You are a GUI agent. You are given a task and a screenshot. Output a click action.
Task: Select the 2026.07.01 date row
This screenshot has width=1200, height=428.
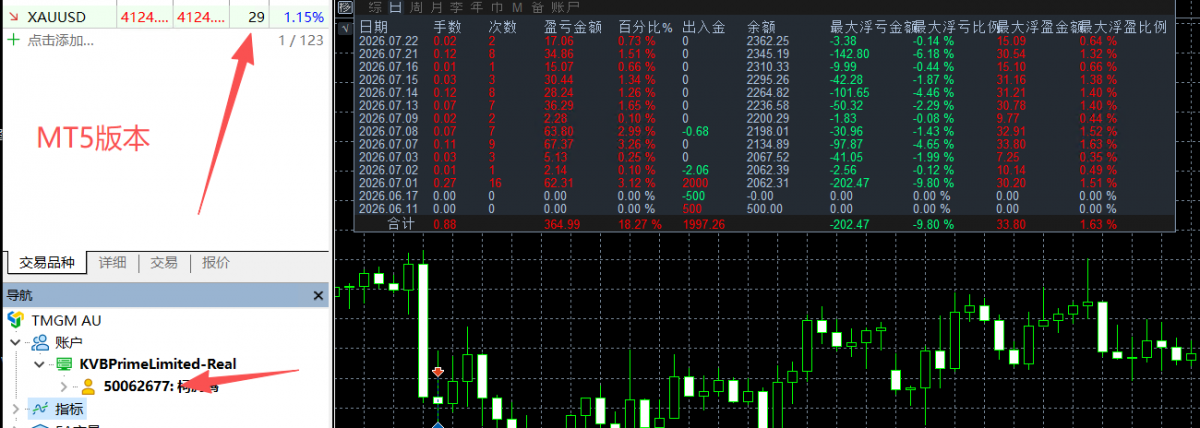click(386, 184)
